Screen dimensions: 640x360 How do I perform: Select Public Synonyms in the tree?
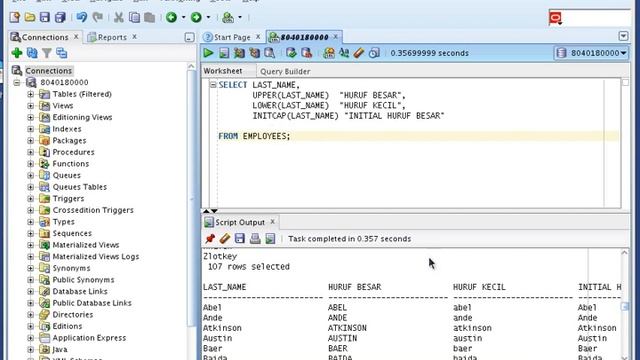pyautogui.click(x=83, y=280)
